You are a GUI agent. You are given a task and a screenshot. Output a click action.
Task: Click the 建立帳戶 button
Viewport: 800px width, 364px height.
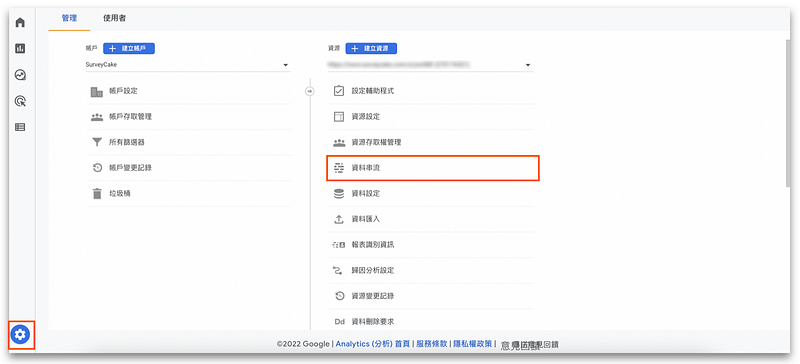[x=129, y=48]
